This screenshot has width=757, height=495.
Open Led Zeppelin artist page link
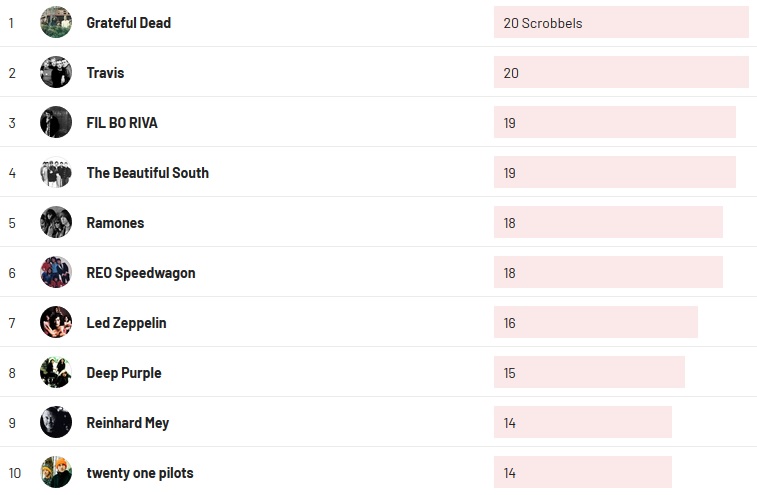[126, 323]
